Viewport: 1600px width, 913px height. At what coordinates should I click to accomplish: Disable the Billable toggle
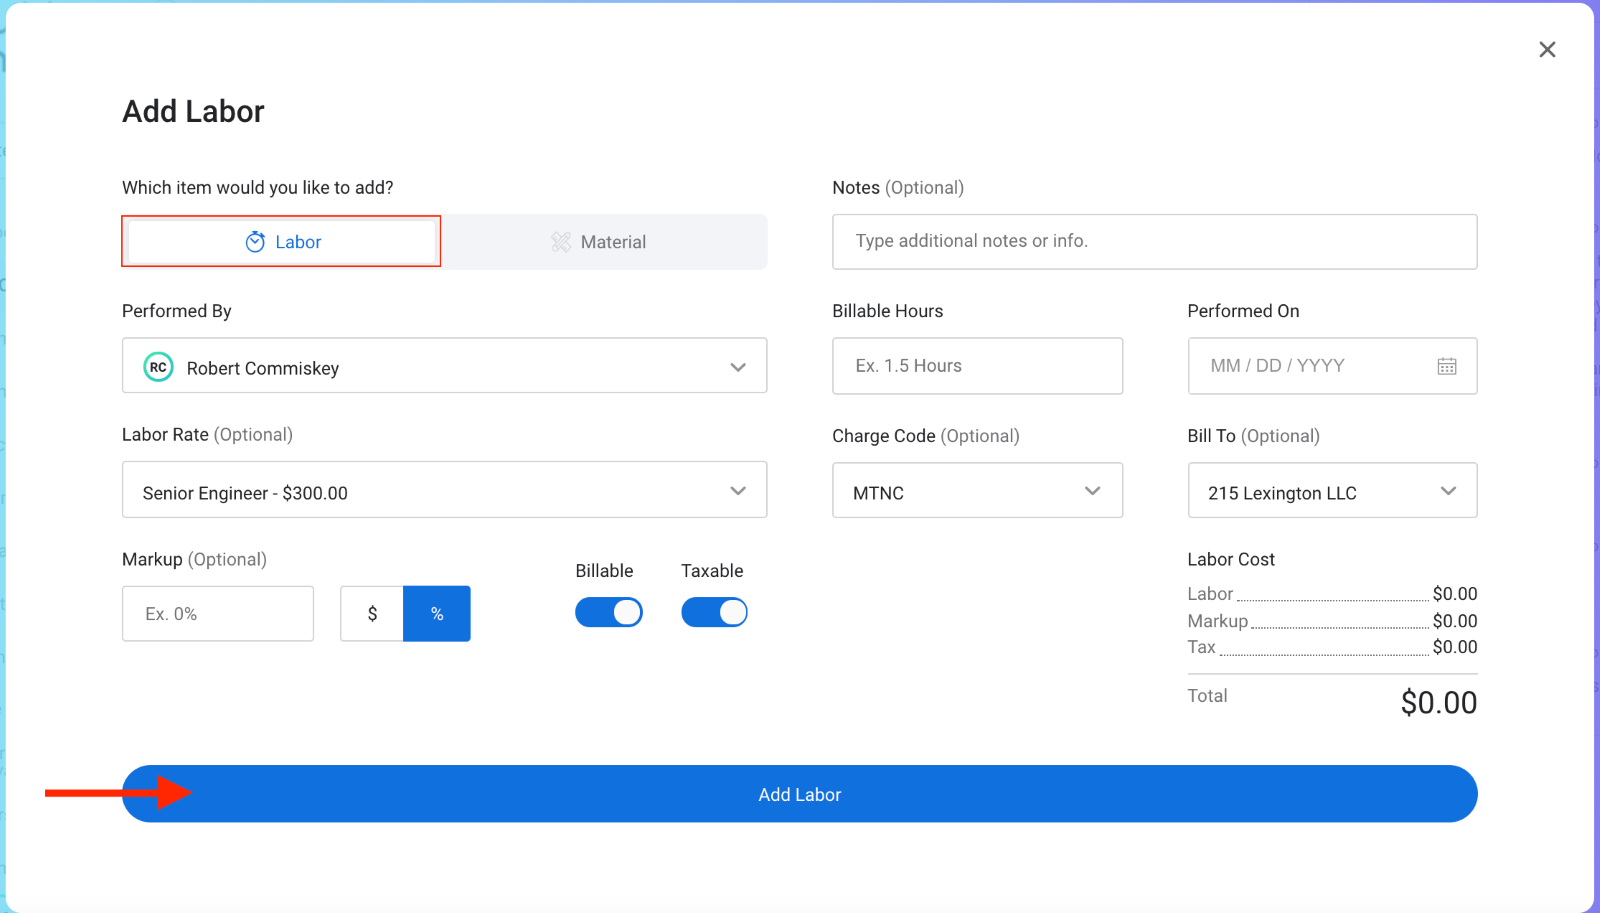pos(608,612)
